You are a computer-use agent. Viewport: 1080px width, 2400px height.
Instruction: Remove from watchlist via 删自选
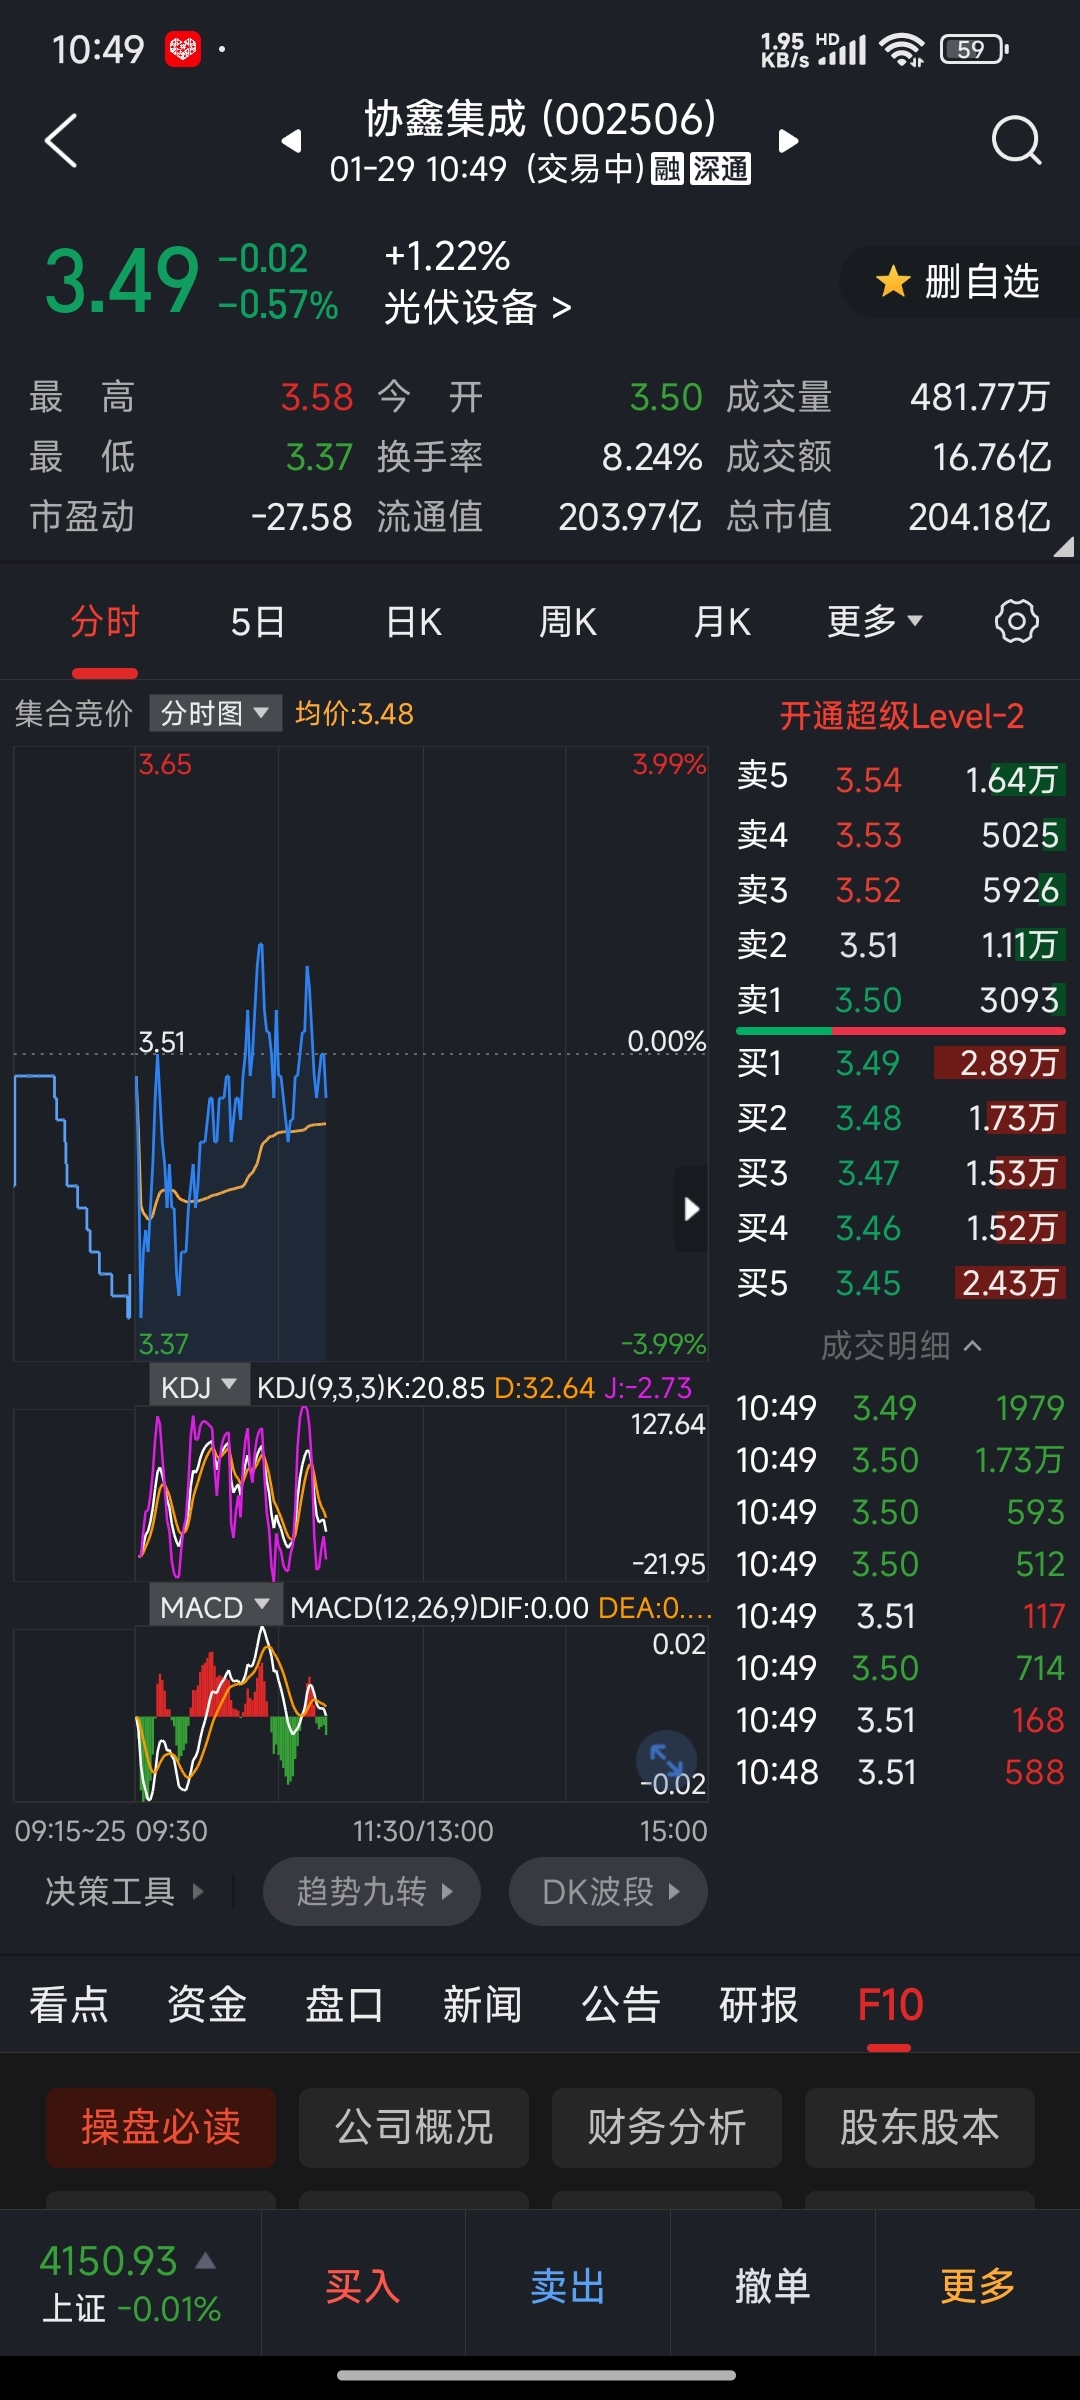click(958, 282)
